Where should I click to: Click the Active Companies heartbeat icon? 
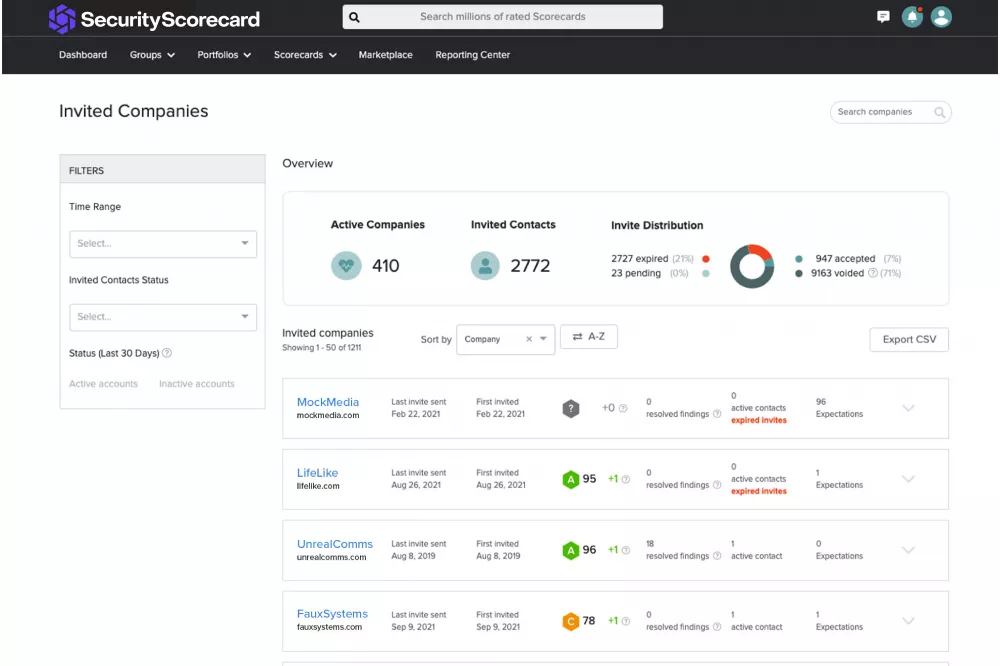[346, 265]
